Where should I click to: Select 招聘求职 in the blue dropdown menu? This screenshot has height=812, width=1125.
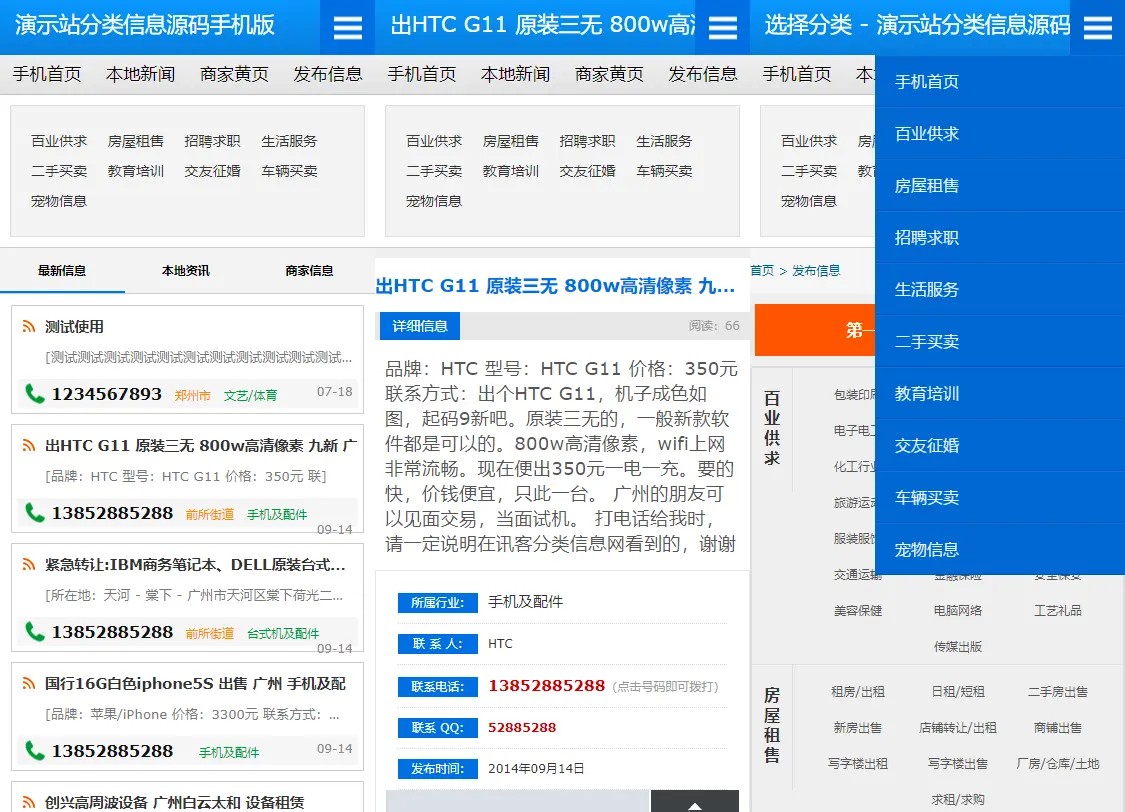pos(999,237)
